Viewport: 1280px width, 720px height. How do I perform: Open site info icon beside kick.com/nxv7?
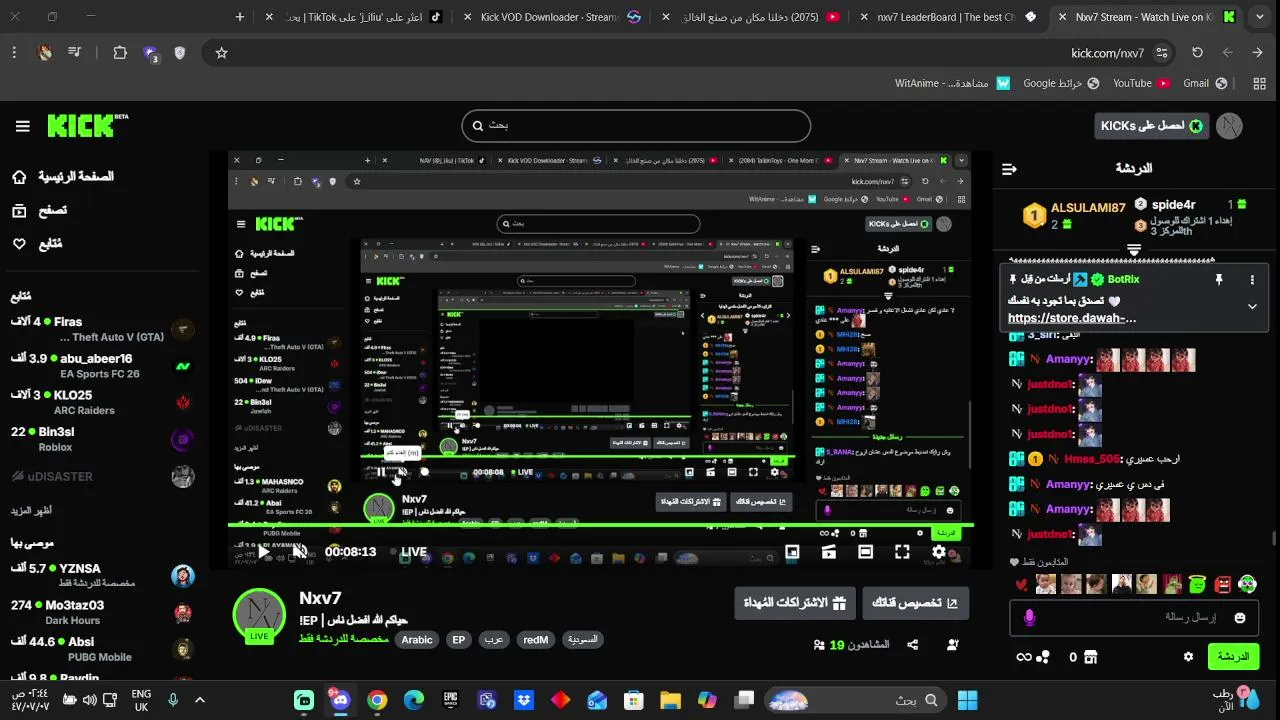tap(1161, 53)
